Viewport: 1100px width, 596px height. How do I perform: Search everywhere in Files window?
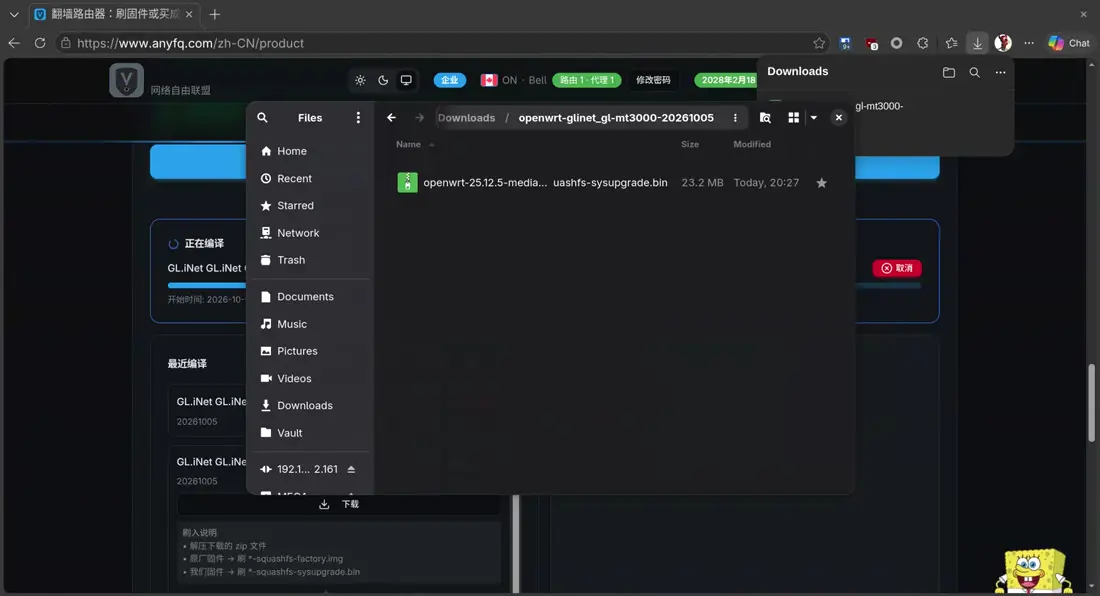coord(765,118)
